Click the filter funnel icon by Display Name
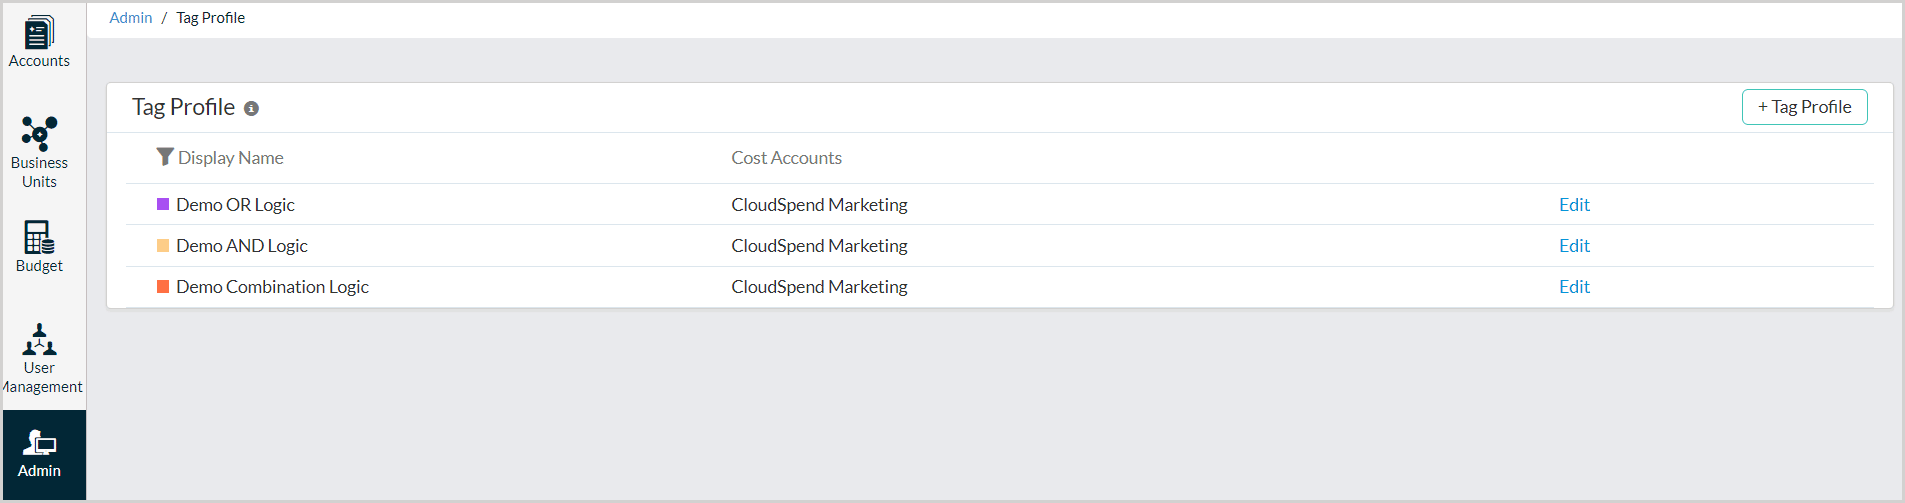The width and height of the screenshot is (1905, 503). click(x=165, y=157)
